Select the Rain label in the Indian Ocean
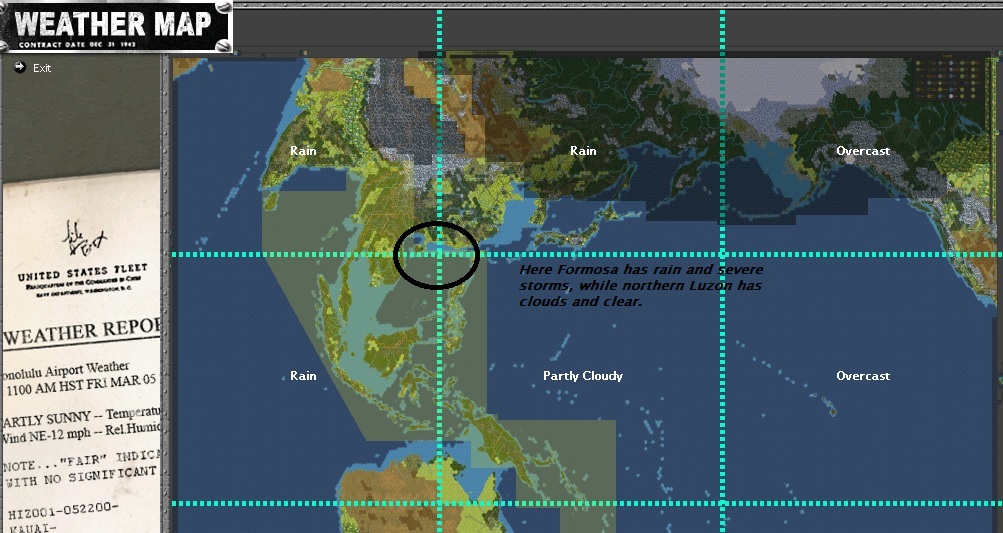 tap(303, 376)
